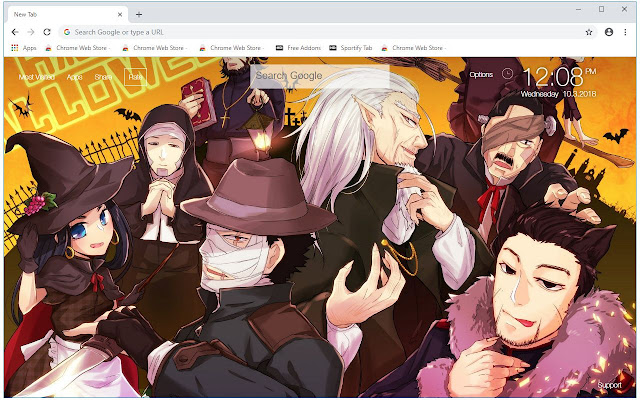This screenshot has width=640, height=400.
Task: Go back with the browser back arrow
Action: click(x=15, y=32)
